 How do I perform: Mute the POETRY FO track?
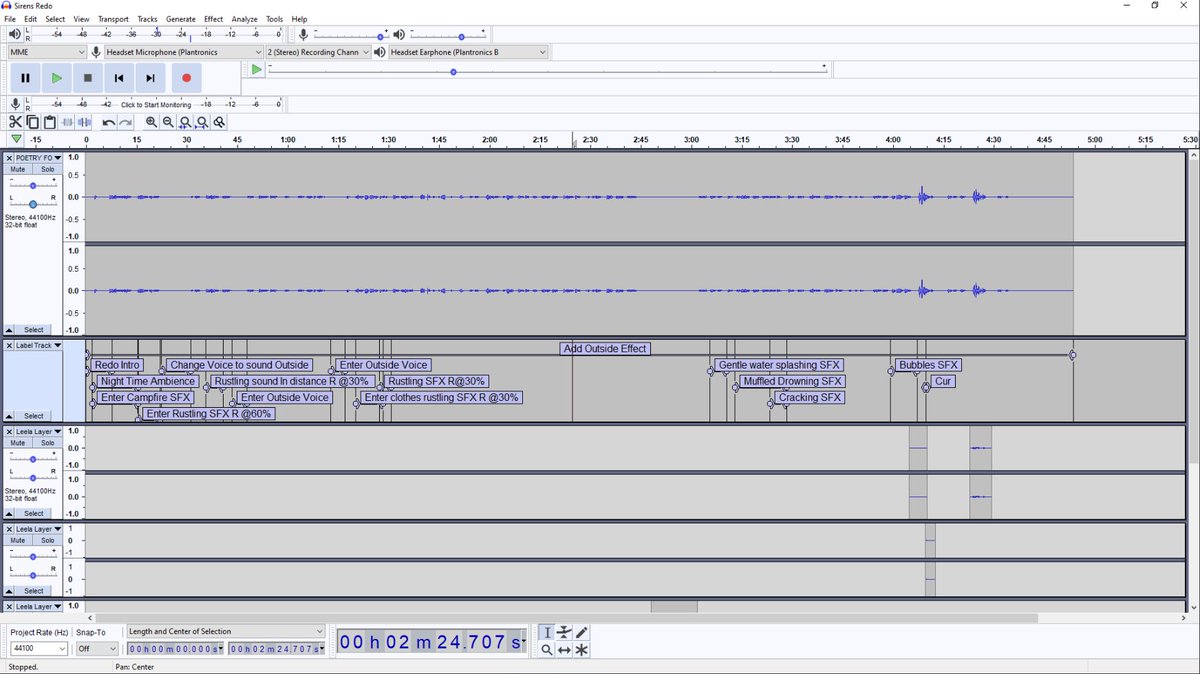(18, 169)
